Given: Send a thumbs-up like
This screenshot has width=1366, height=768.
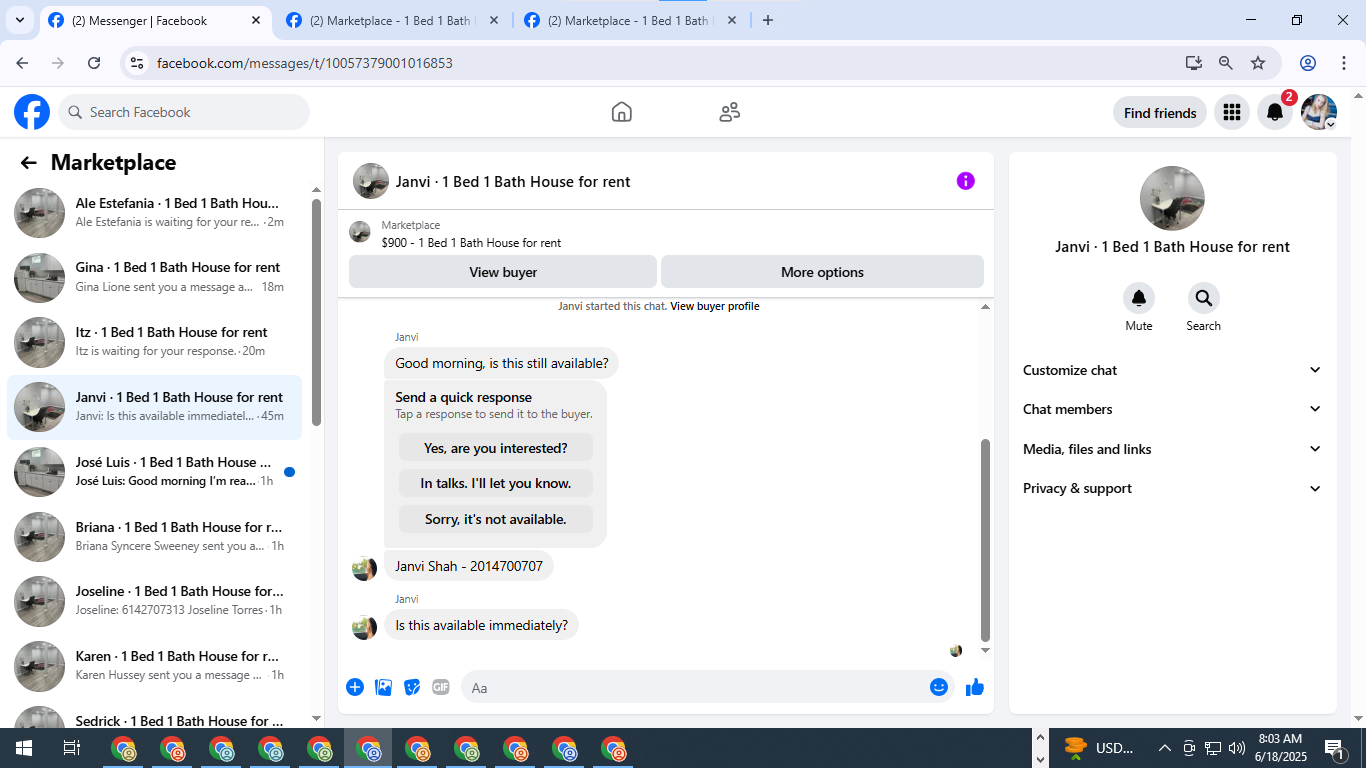Looking at the screenshot, I should (975, 687).
